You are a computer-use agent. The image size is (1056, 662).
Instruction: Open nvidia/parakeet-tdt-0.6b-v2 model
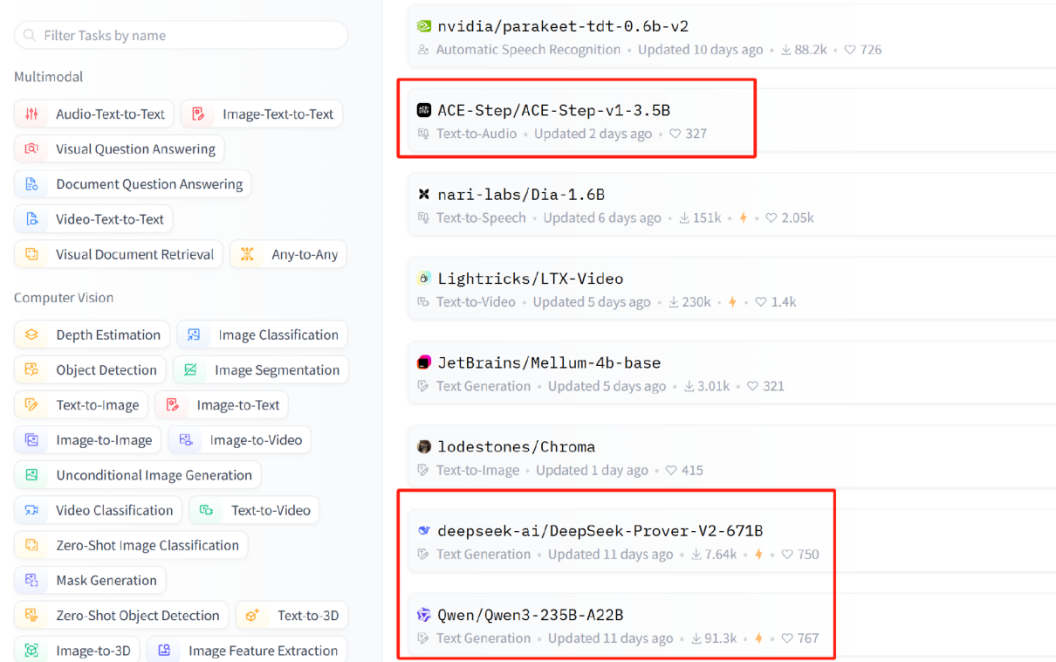point(563,26)
